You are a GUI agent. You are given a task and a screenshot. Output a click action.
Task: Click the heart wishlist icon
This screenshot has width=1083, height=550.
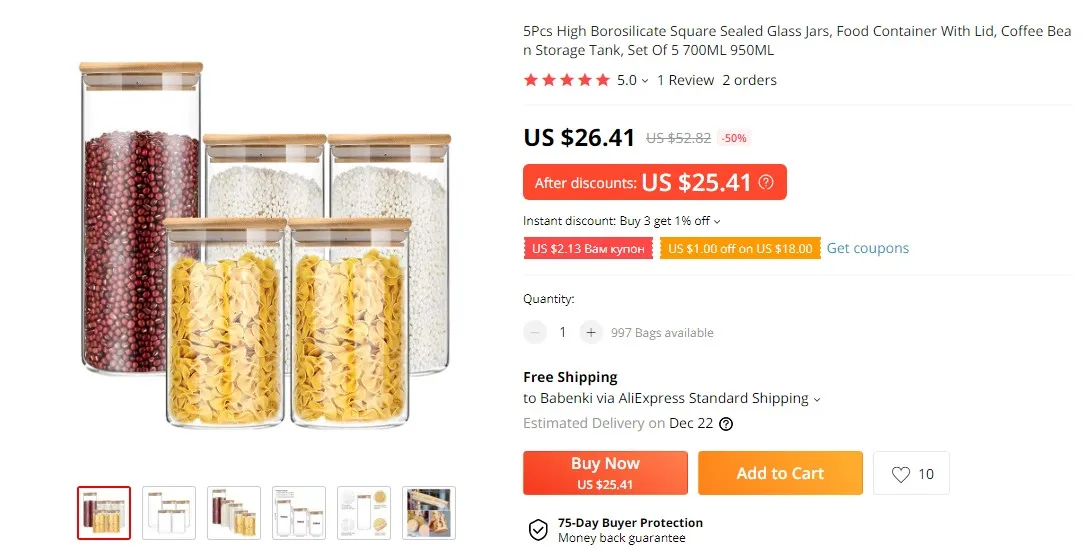click(901, 474)
